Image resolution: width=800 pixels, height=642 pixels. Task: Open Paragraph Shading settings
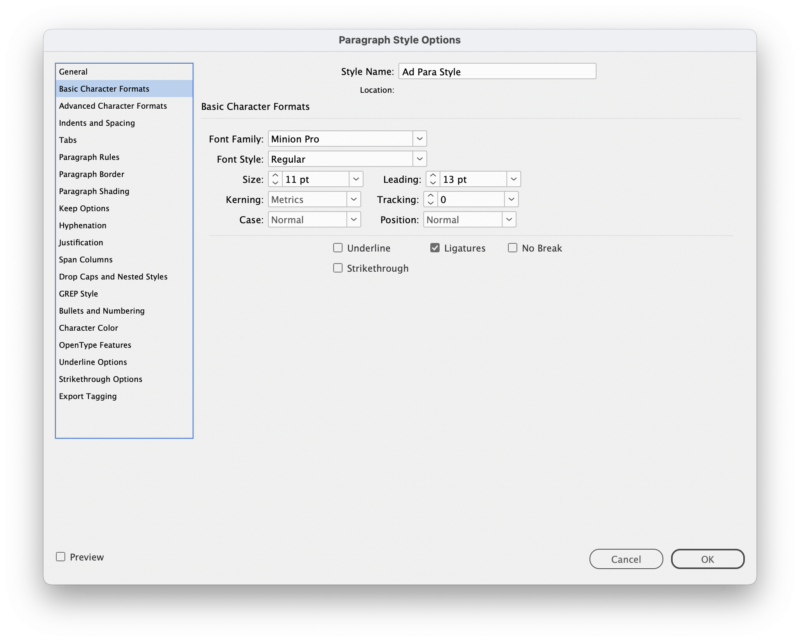[124, 191]
